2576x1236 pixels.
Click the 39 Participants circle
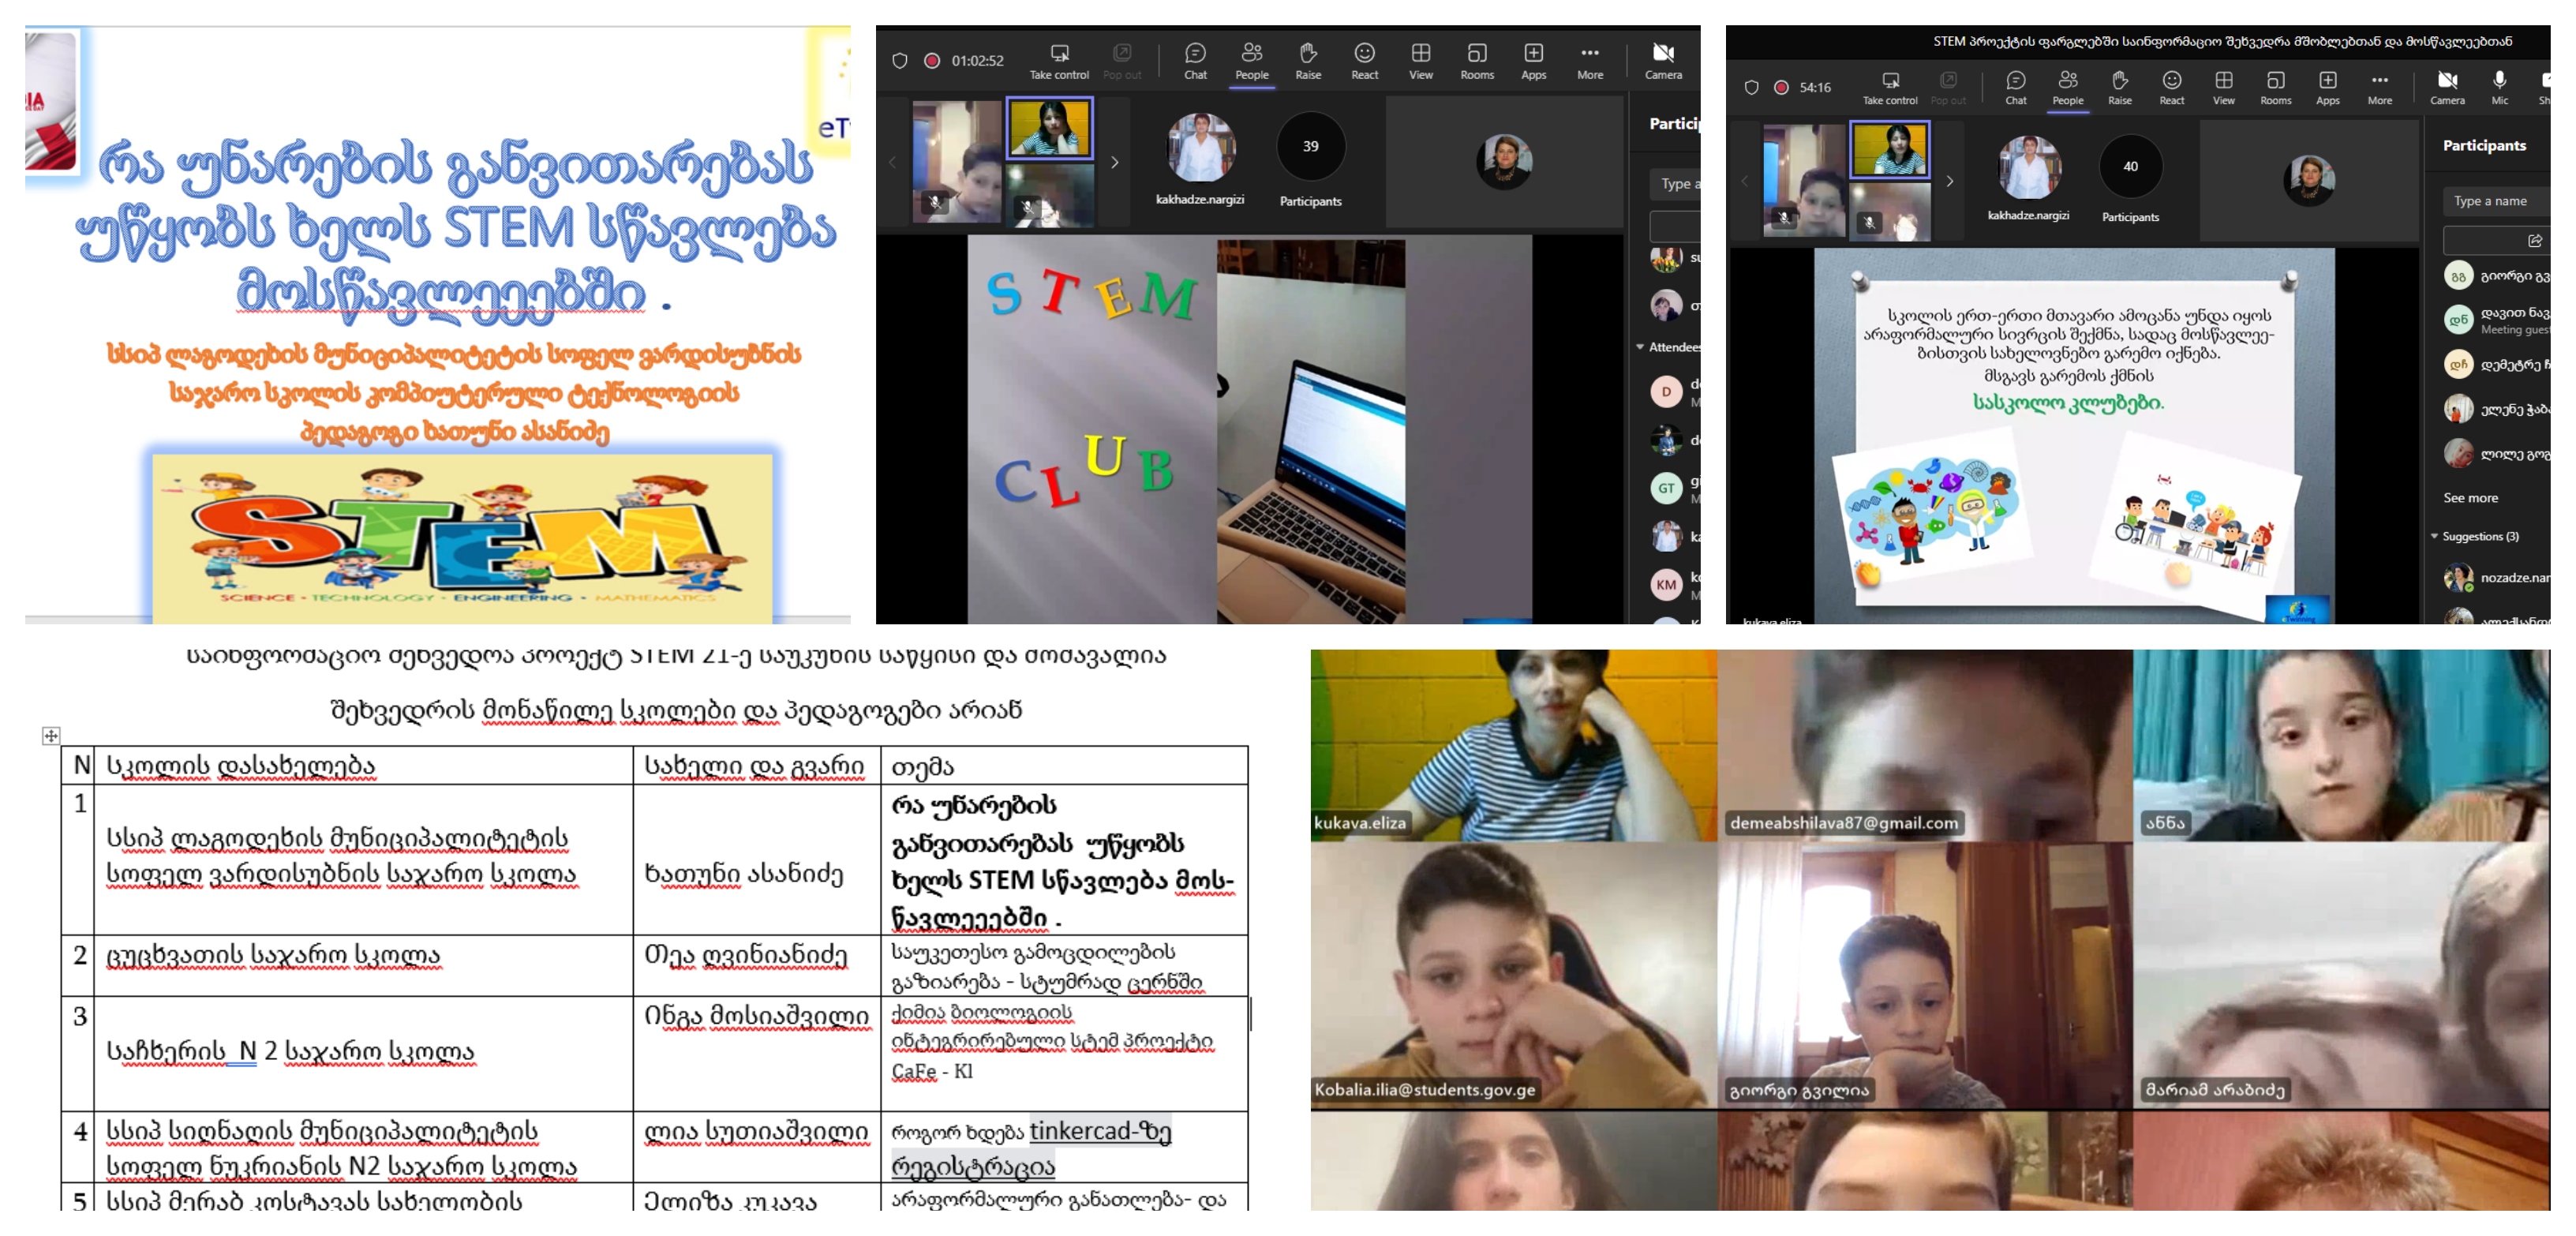tap(1310, 147)
